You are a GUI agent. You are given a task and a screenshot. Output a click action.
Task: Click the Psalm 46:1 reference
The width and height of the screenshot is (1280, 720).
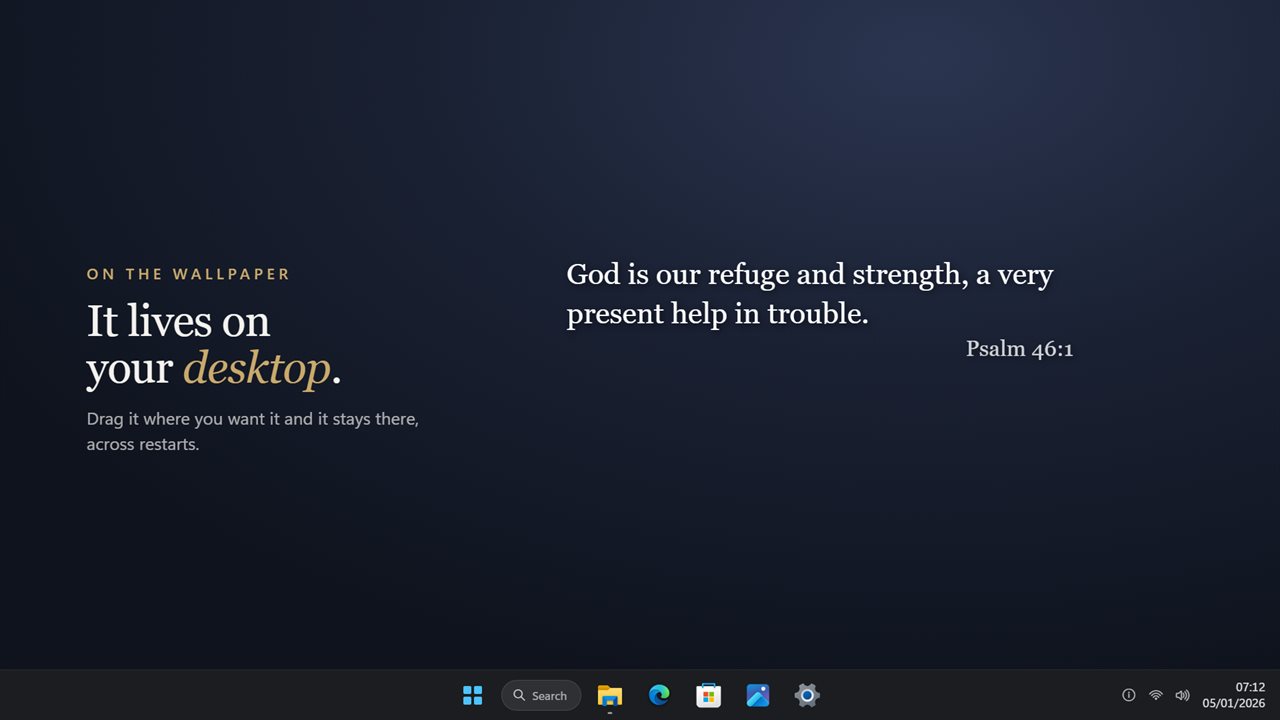click(x=1019, y=348)
